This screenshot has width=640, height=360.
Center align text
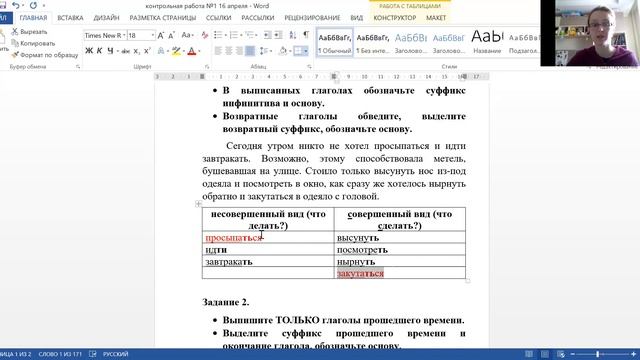click(229, 51)
